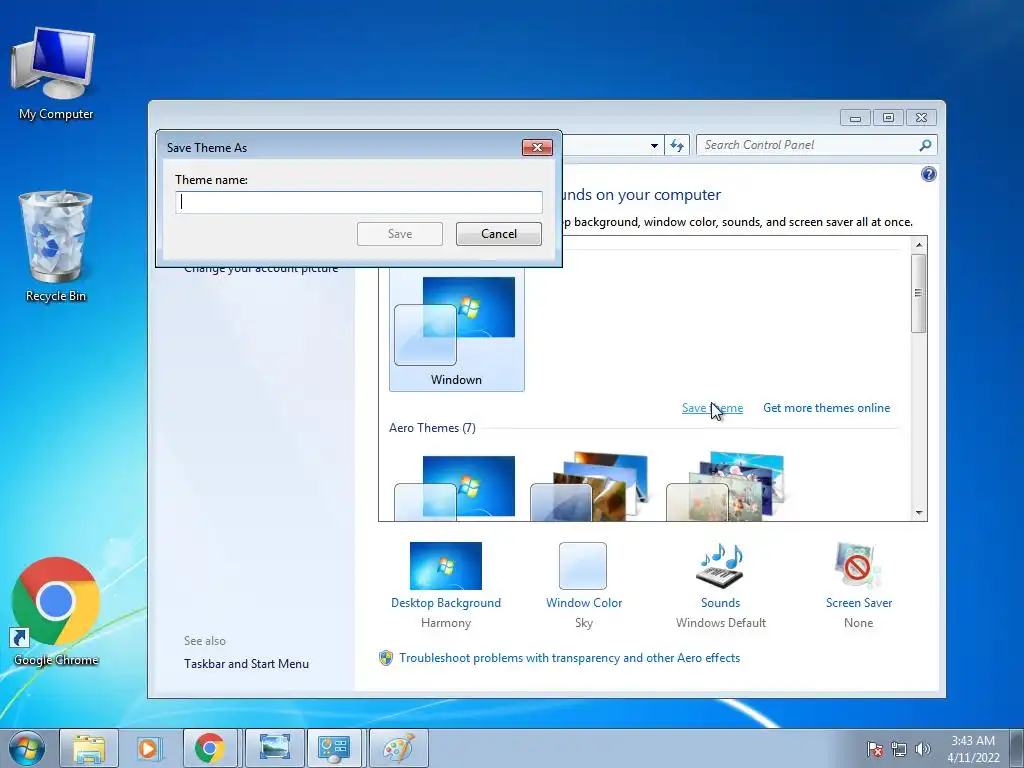
Task: Open Windows Explorer from the taskbar
Action: (x=89, y=748)
